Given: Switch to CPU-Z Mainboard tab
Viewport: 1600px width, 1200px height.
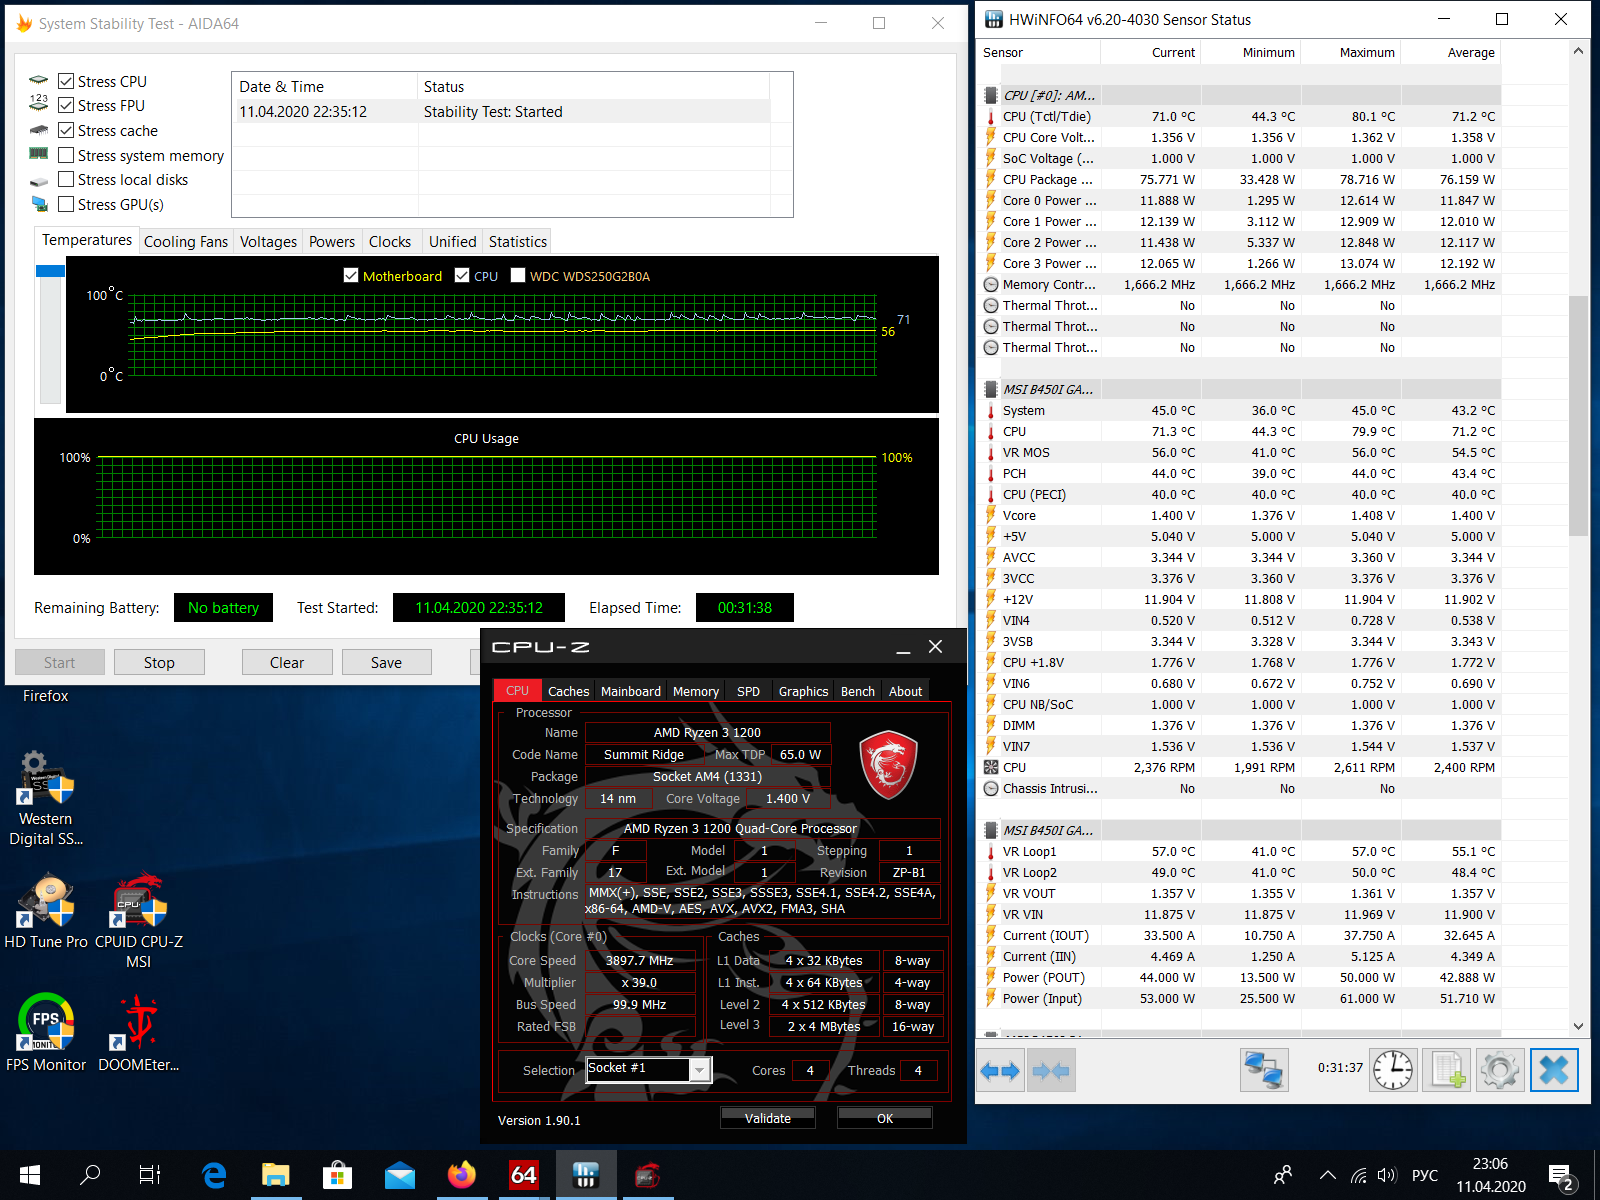Looking at the screenshot, I should click(630, 691).
